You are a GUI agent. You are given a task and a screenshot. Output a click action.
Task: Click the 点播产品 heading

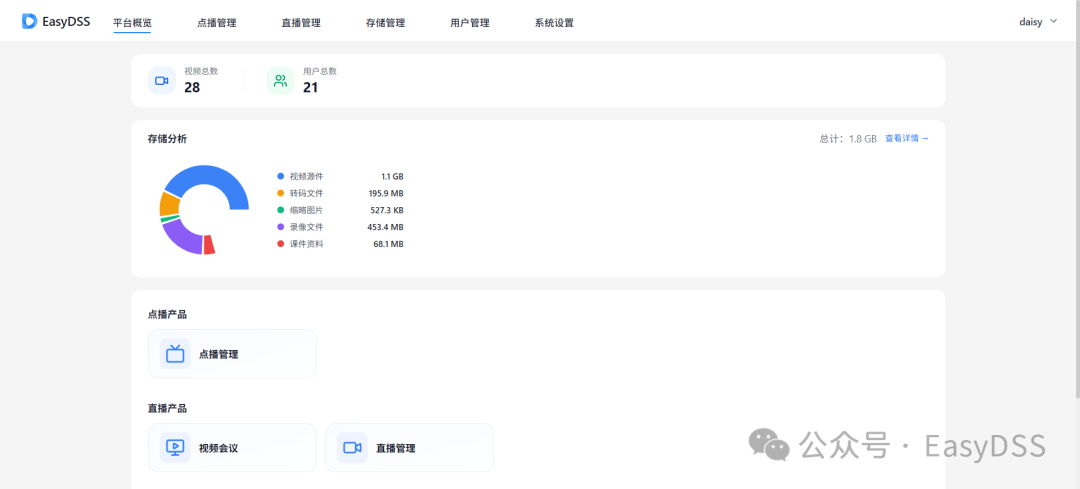(x=167, y=314)
